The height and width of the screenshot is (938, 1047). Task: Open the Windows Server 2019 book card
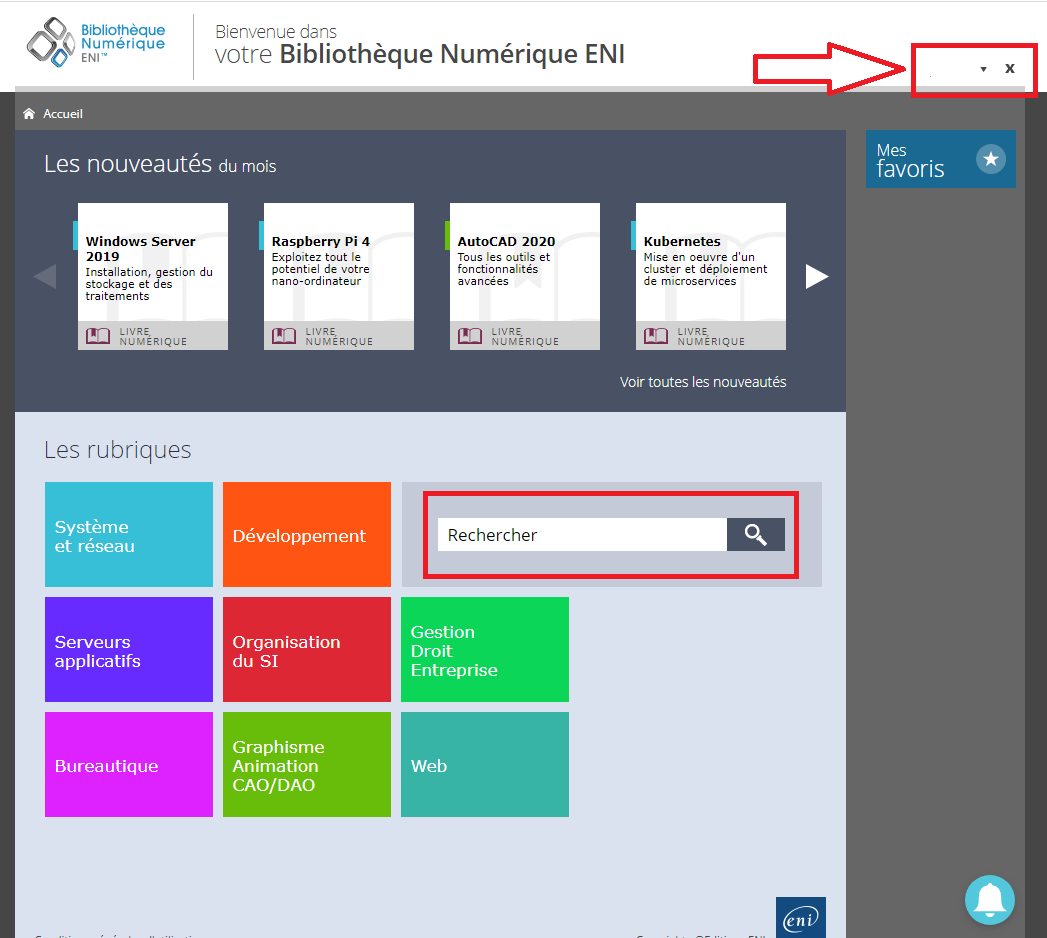pos(152,276)
